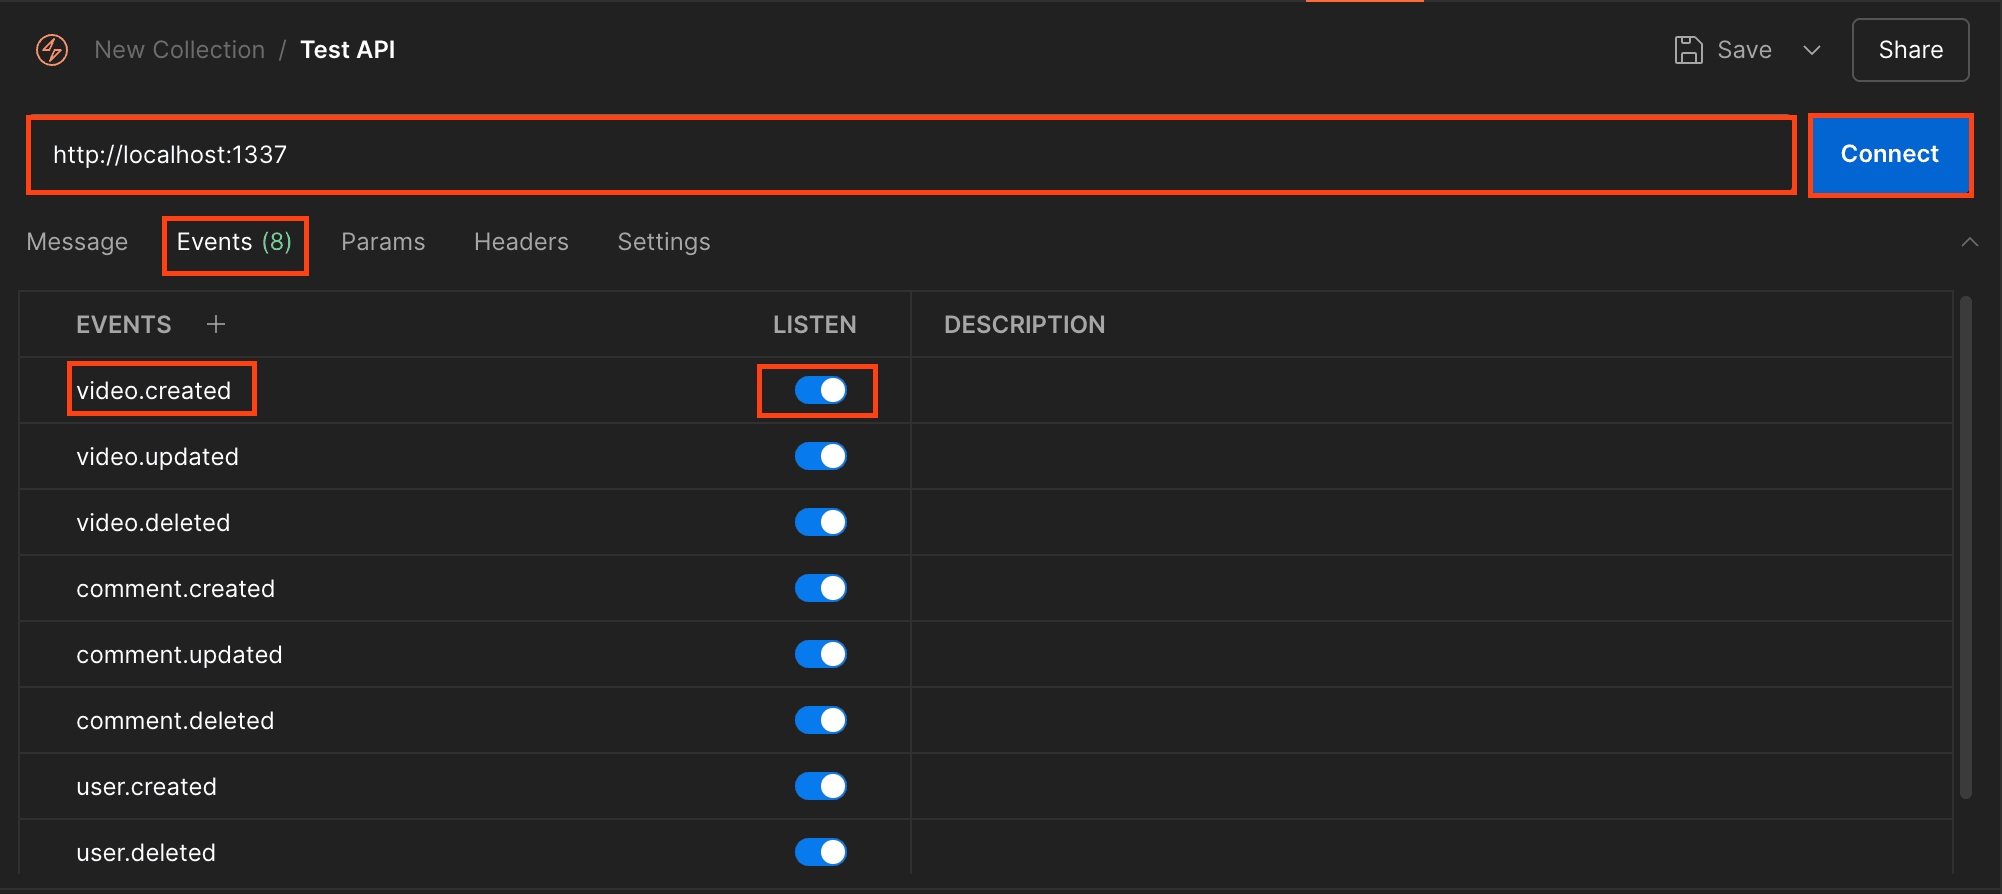Turn off the video.updated listener
2002x894 pixels.
tap(820, 456)
